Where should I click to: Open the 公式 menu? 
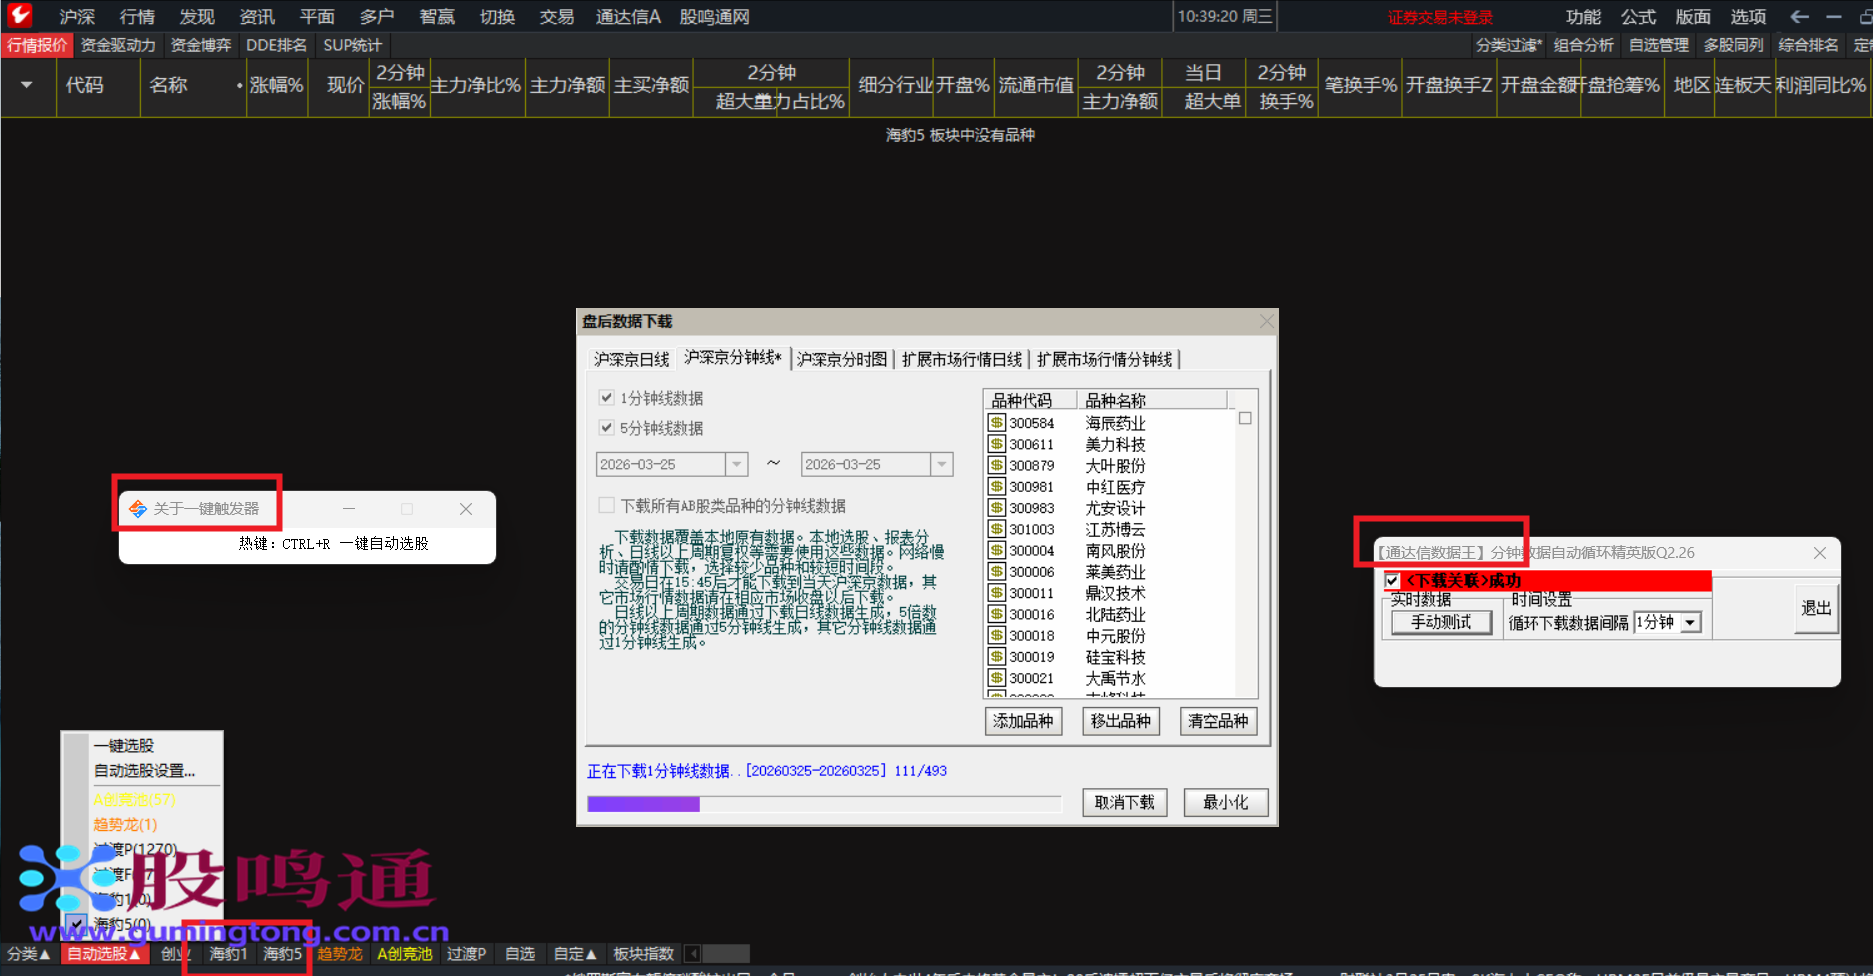[1638, 17]
